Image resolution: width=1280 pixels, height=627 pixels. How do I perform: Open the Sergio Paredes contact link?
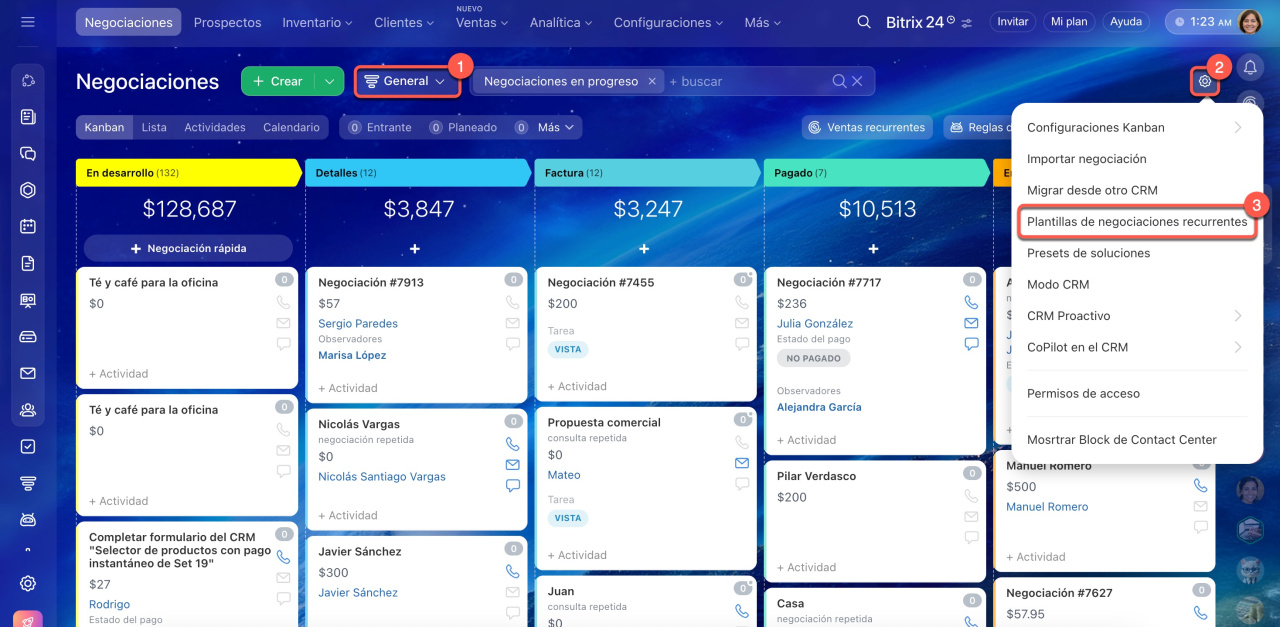[358, 324]
